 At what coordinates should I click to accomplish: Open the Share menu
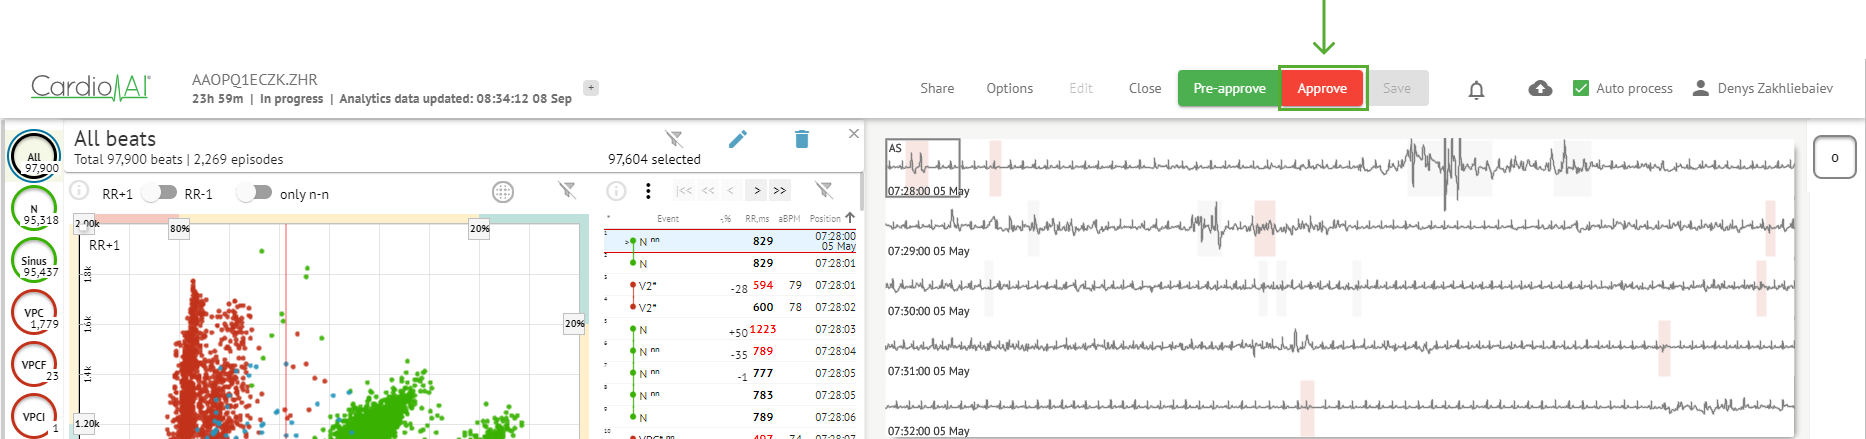point(937,88)
